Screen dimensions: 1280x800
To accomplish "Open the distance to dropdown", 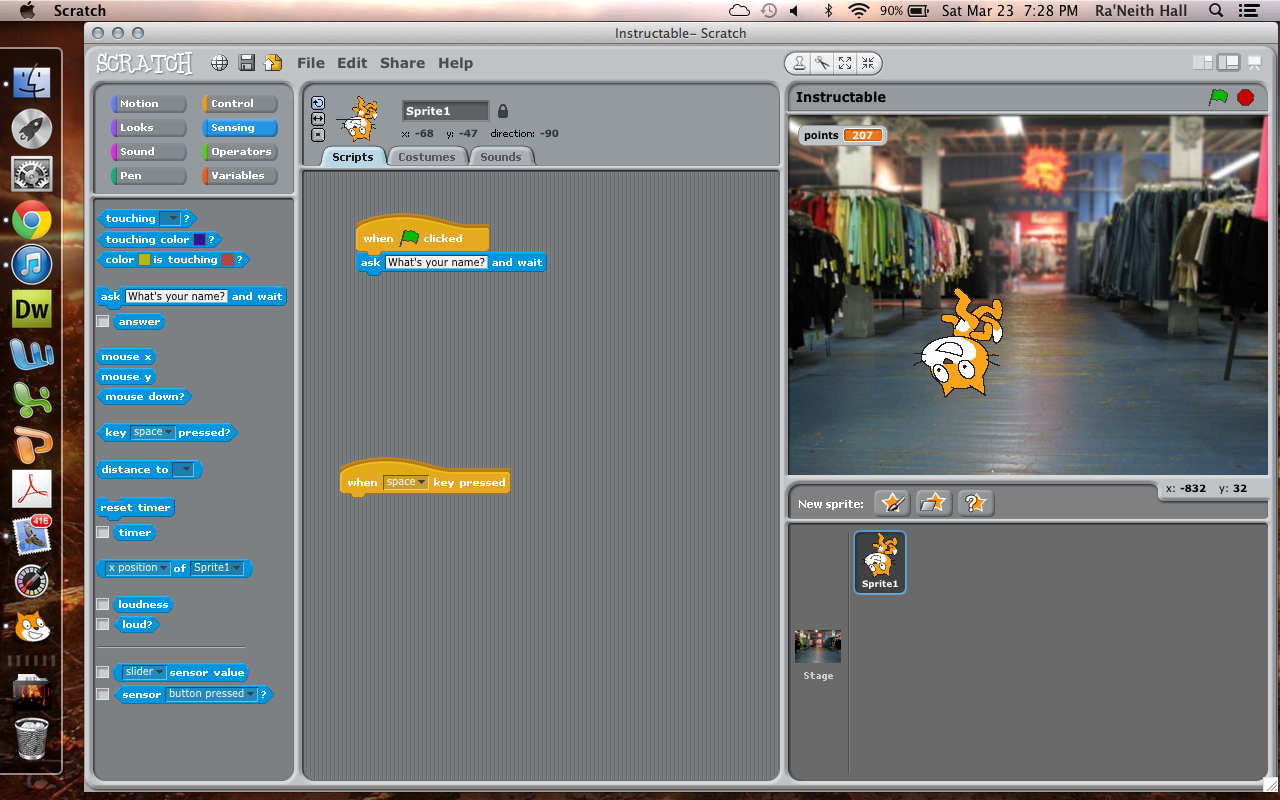I will 183,470.
